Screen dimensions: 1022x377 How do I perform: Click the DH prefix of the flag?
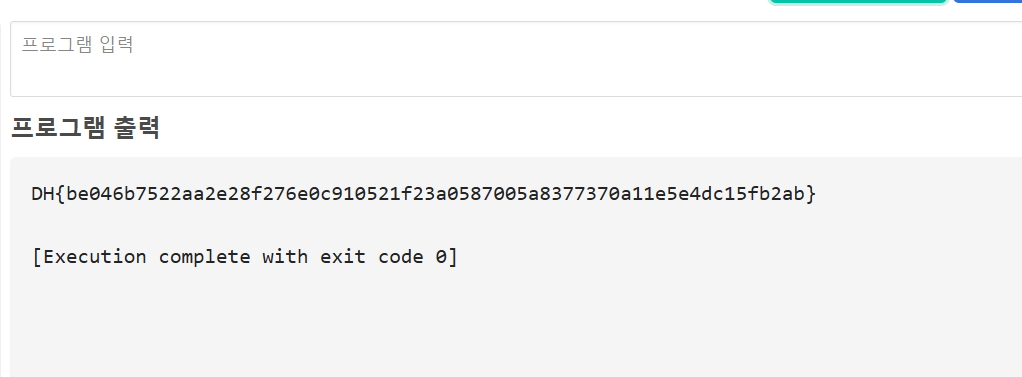pyautogui.click(x=43, y=194)
